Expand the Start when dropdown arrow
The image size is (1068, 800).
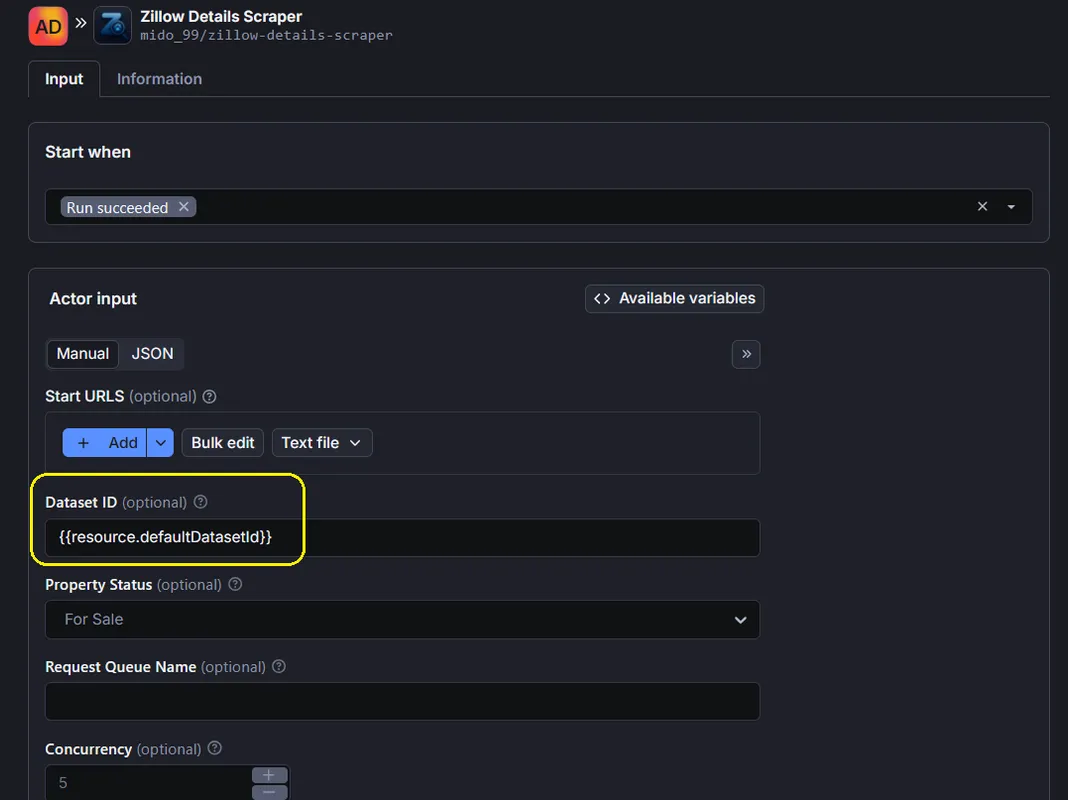(x=1011, y=207)
